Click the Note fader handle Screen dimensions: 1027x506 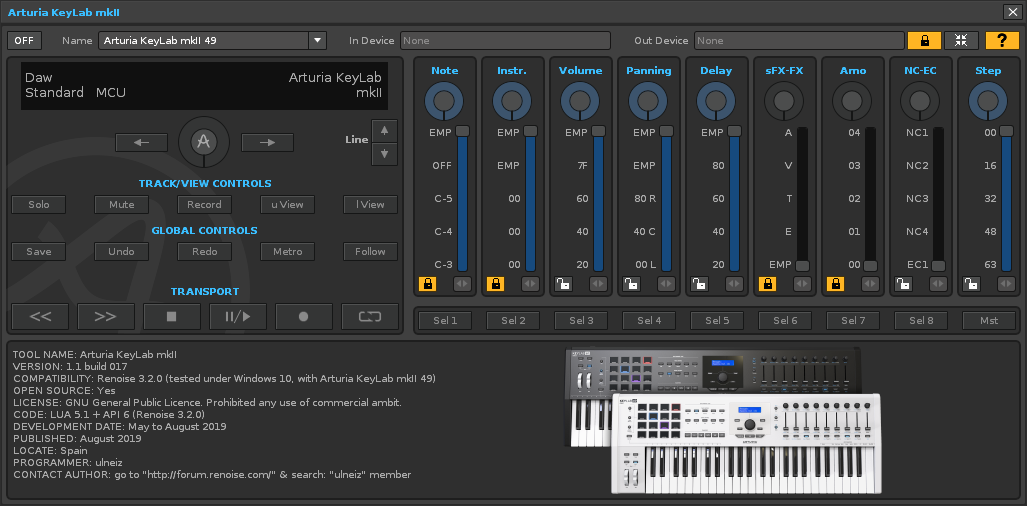coord(462,131)
